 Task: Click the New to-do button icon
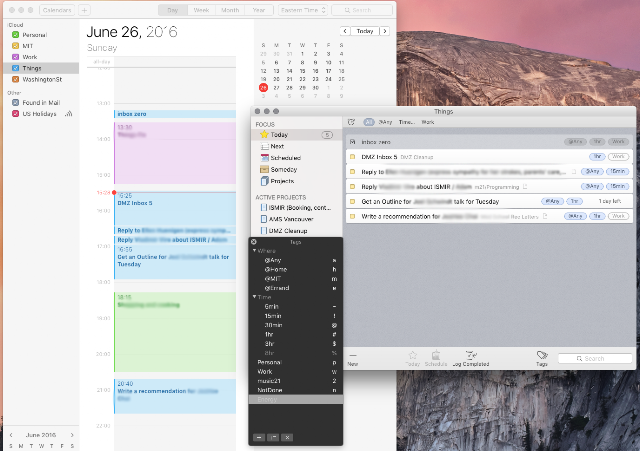(353, 355)
